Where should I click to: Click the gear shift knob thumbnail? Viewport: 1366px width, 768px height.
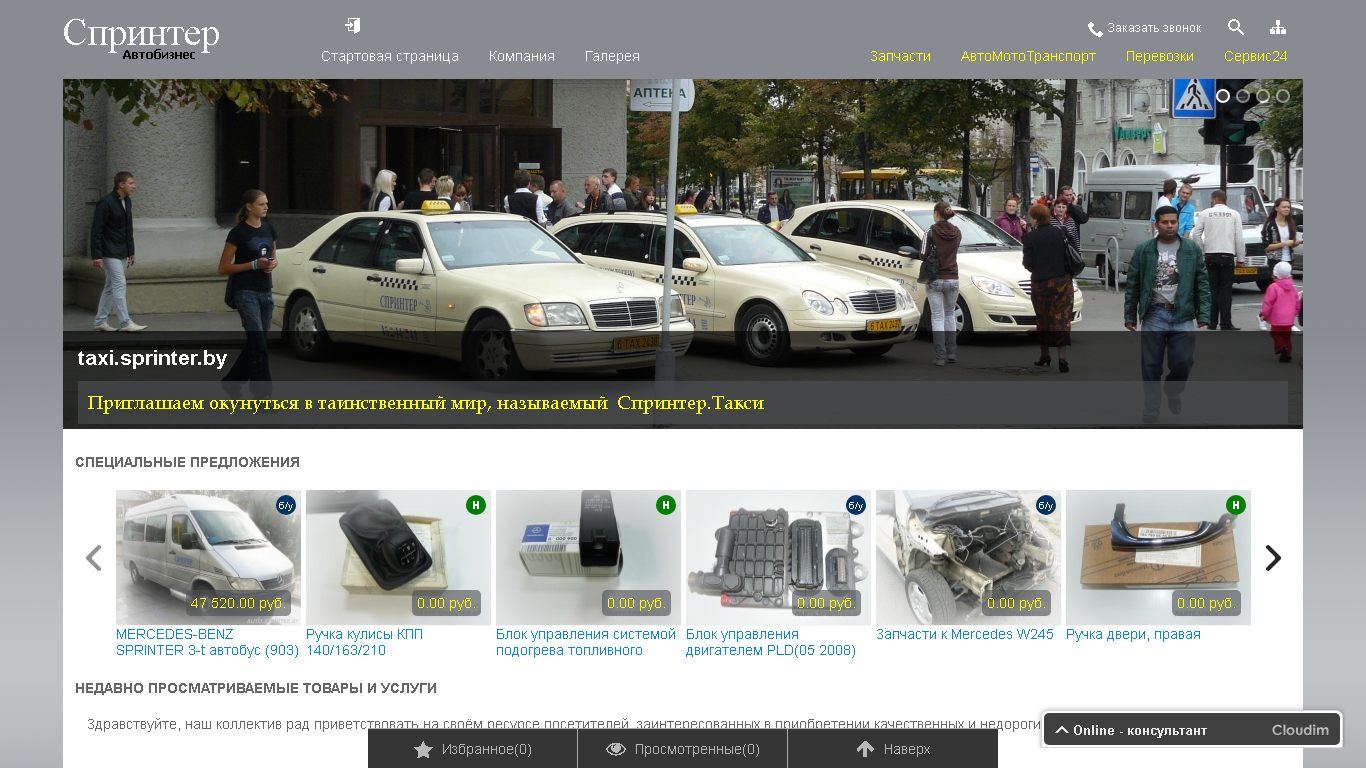[x=398, y=558]
